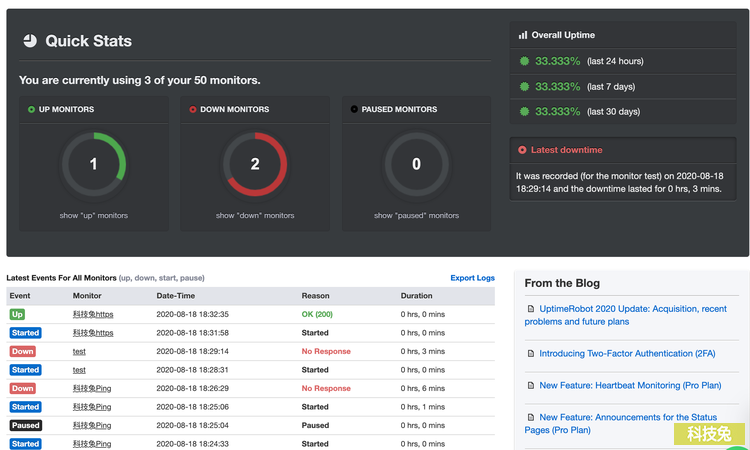Open Announcements for the Status Pages blog post
Screen dimensions: 750x450
[x=621, y=424]
